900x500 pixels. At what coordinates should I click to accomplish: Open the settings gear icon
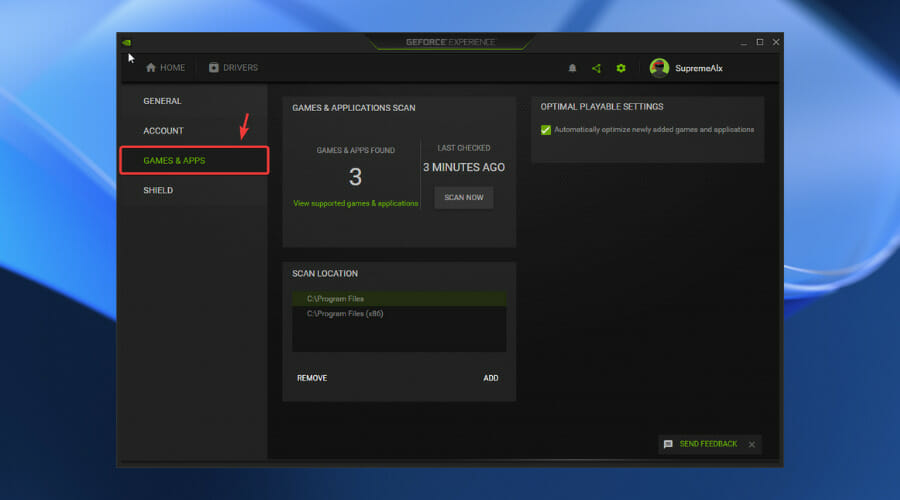(x=621, y=68)
